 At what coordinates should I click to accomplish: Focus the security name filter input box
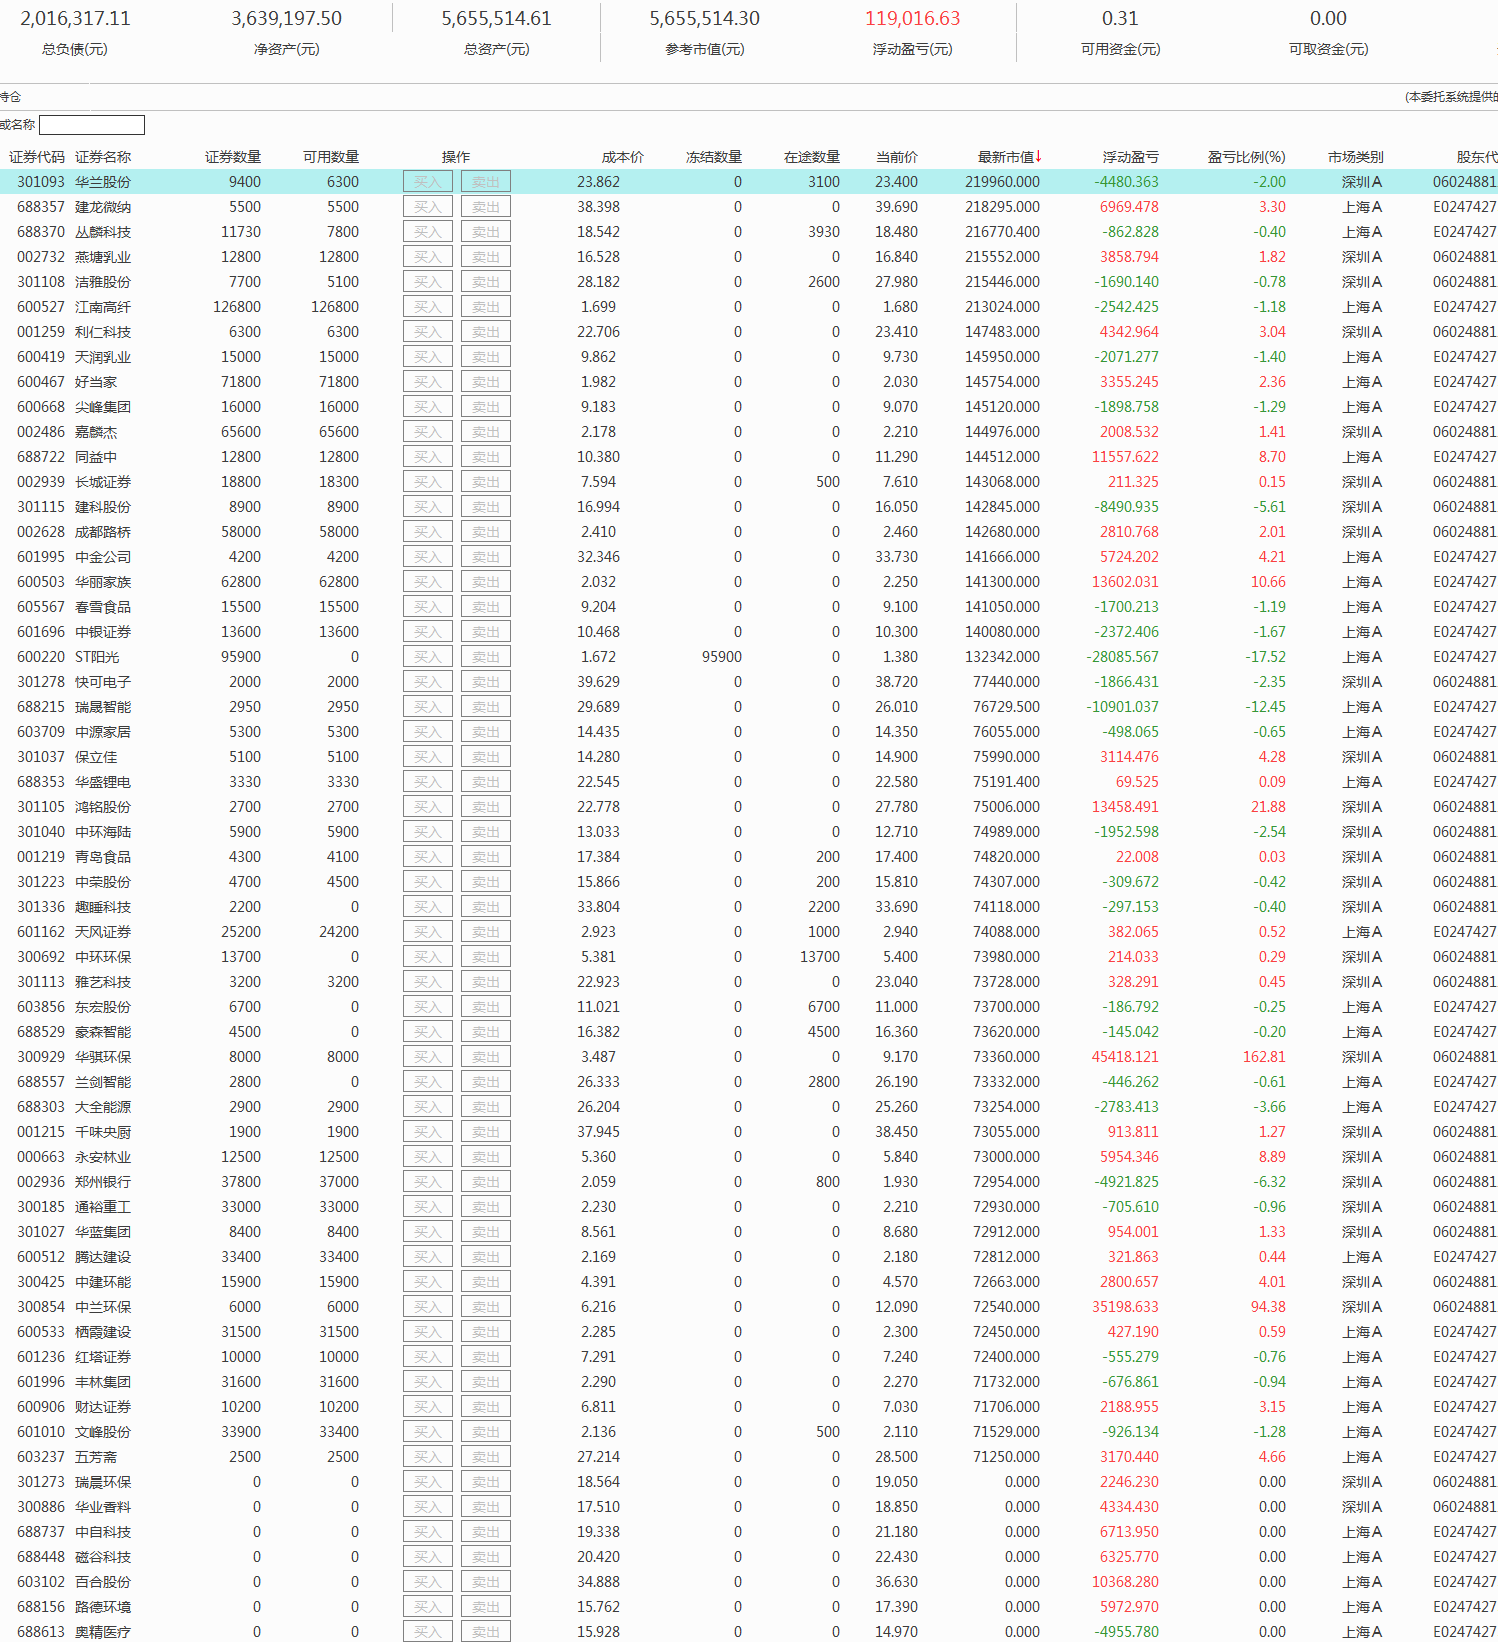(92, 125)
